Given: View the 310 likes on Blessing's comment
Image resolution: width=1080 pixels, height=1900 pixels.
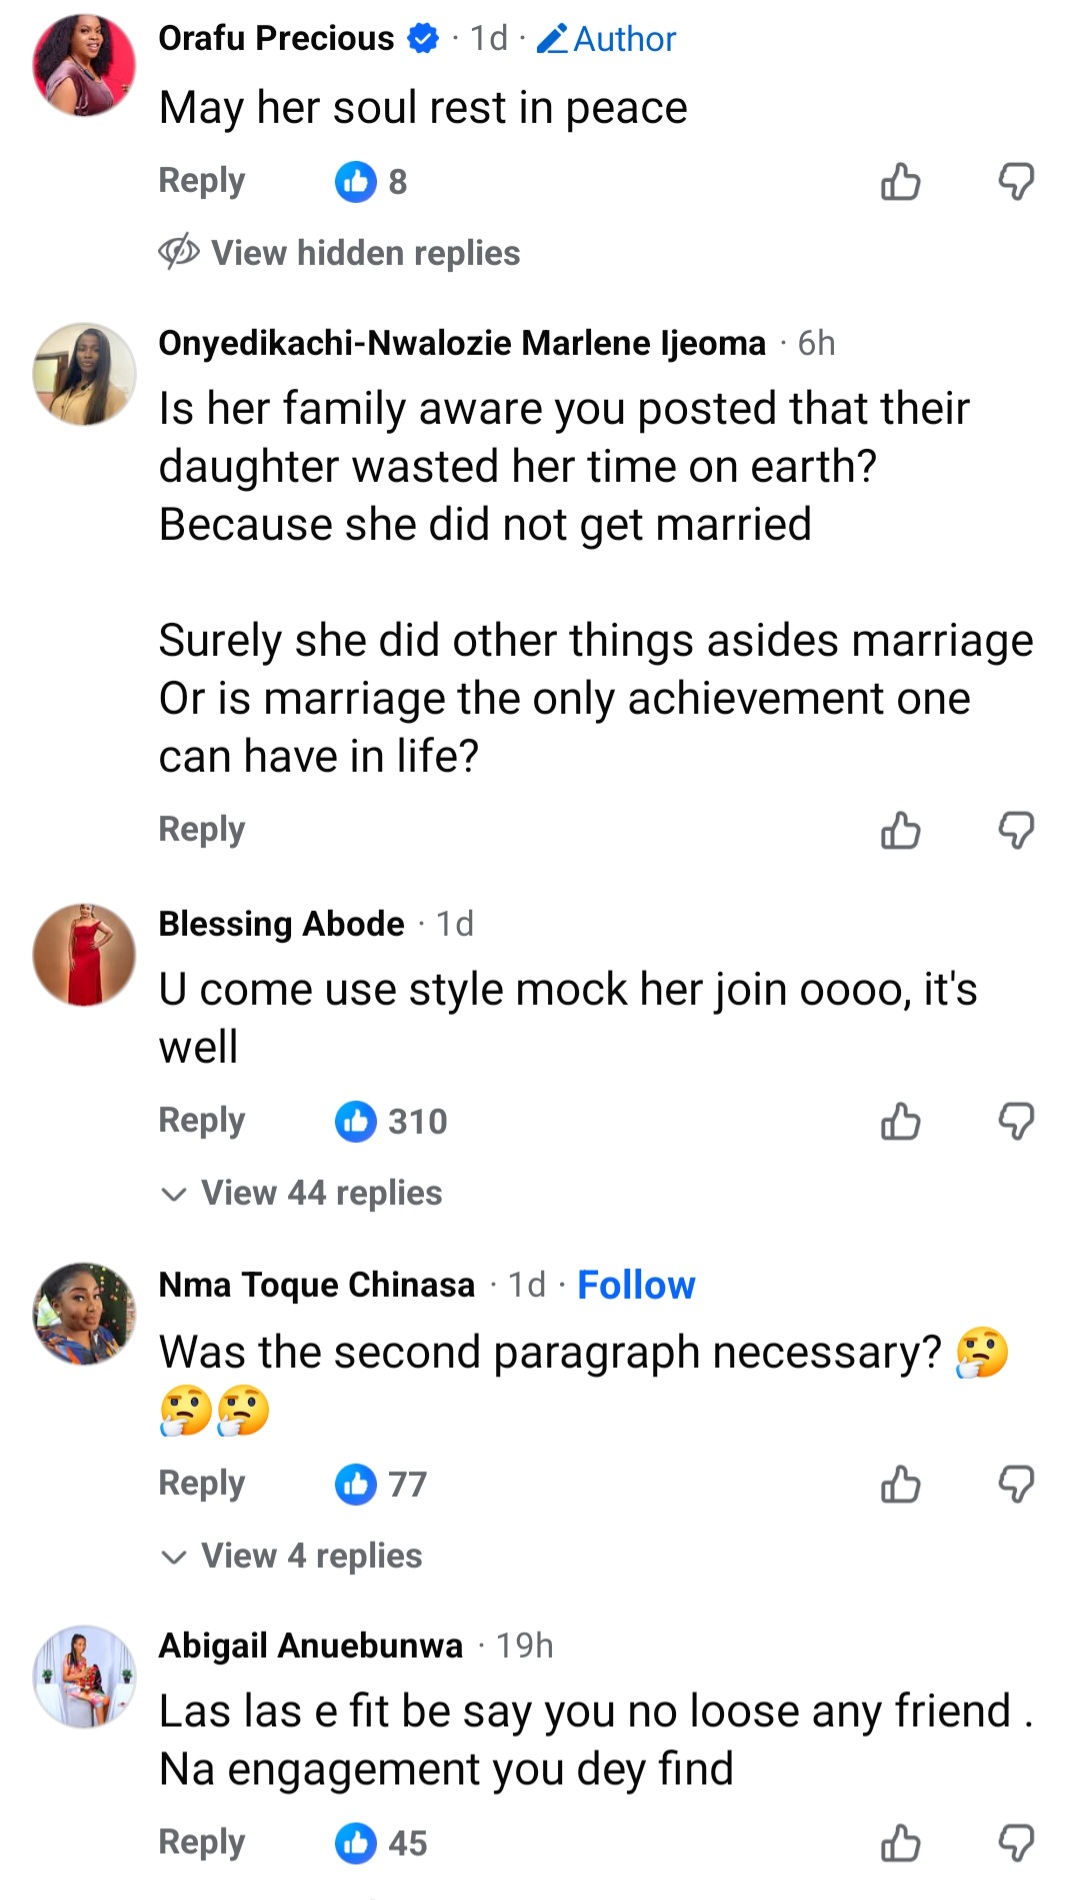Looking at the screenshot, I should click(391, 1121).
